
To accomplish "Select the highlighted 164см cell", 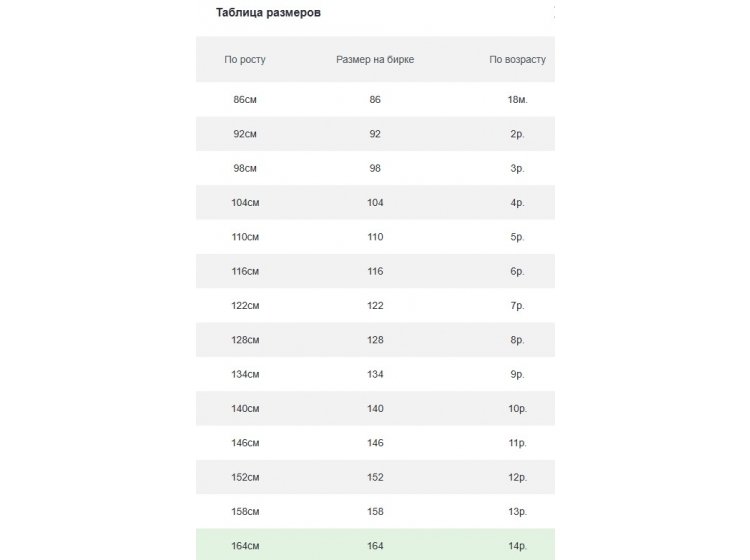I will point(245,545).
